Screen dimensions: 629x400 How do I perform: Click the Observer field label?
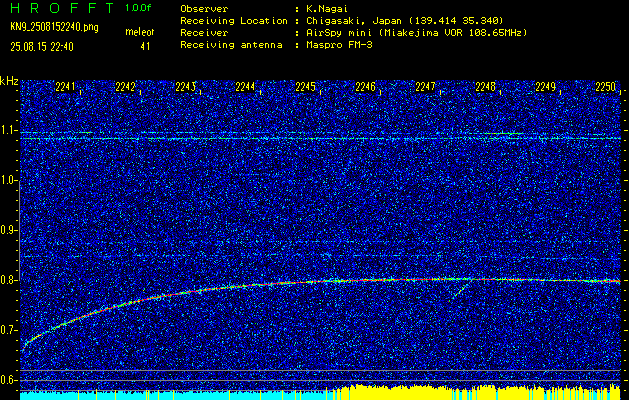pos(204,9)
